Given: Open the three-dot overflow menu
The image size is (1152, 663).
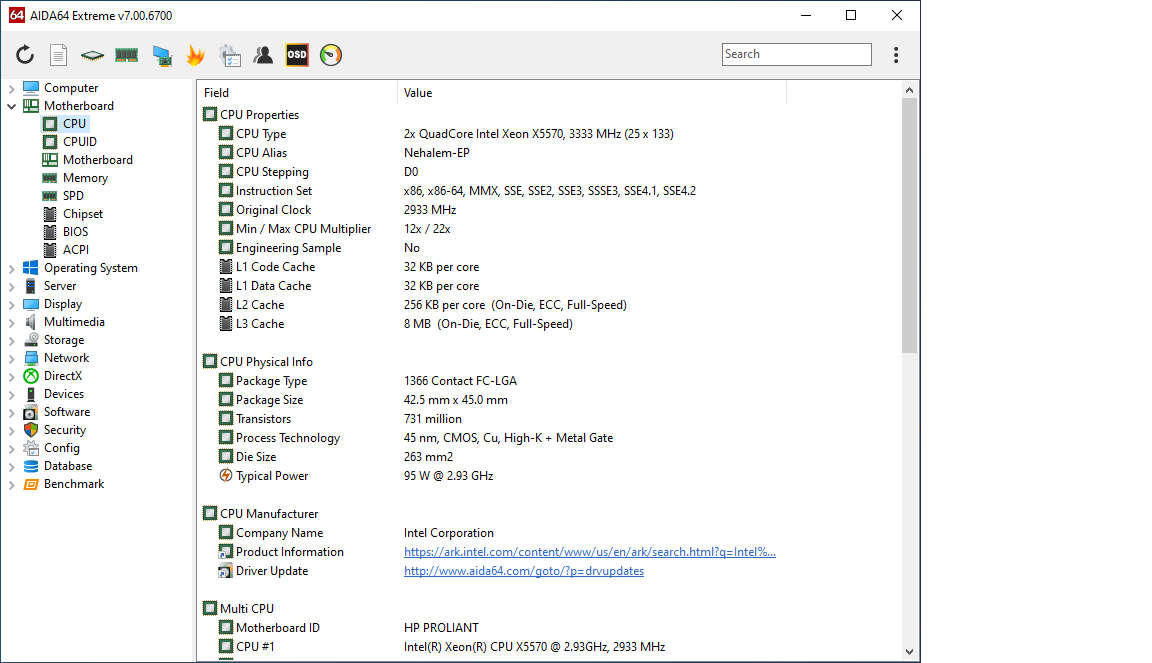Looking at the screenshot, I should (896, 54).
